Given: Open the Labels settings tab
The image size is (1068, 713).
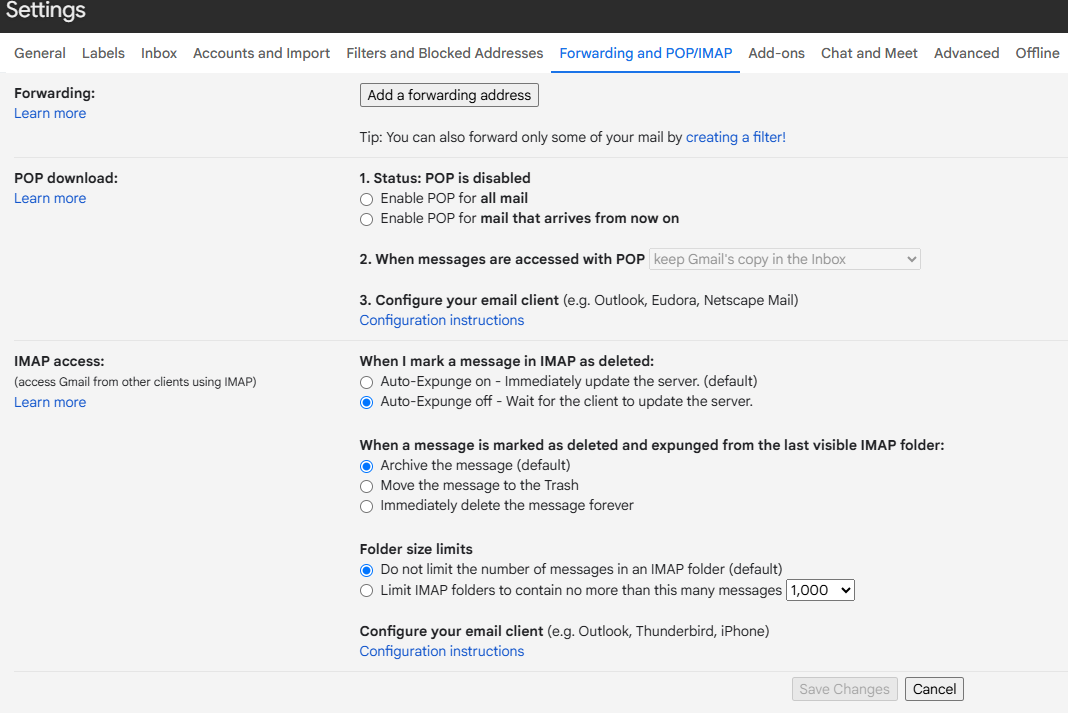Looking at the screenshot, I should [103, 53].
